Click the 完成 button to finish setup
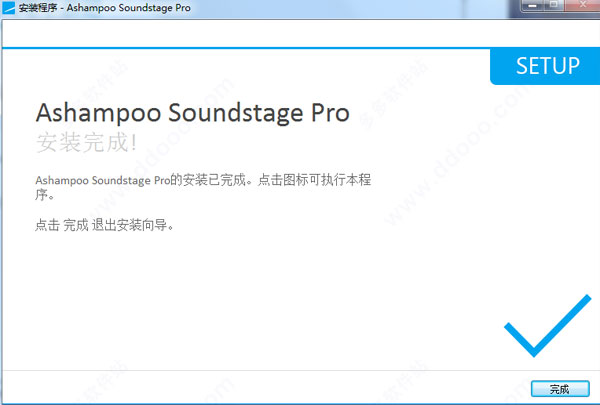 coord(560,389)
